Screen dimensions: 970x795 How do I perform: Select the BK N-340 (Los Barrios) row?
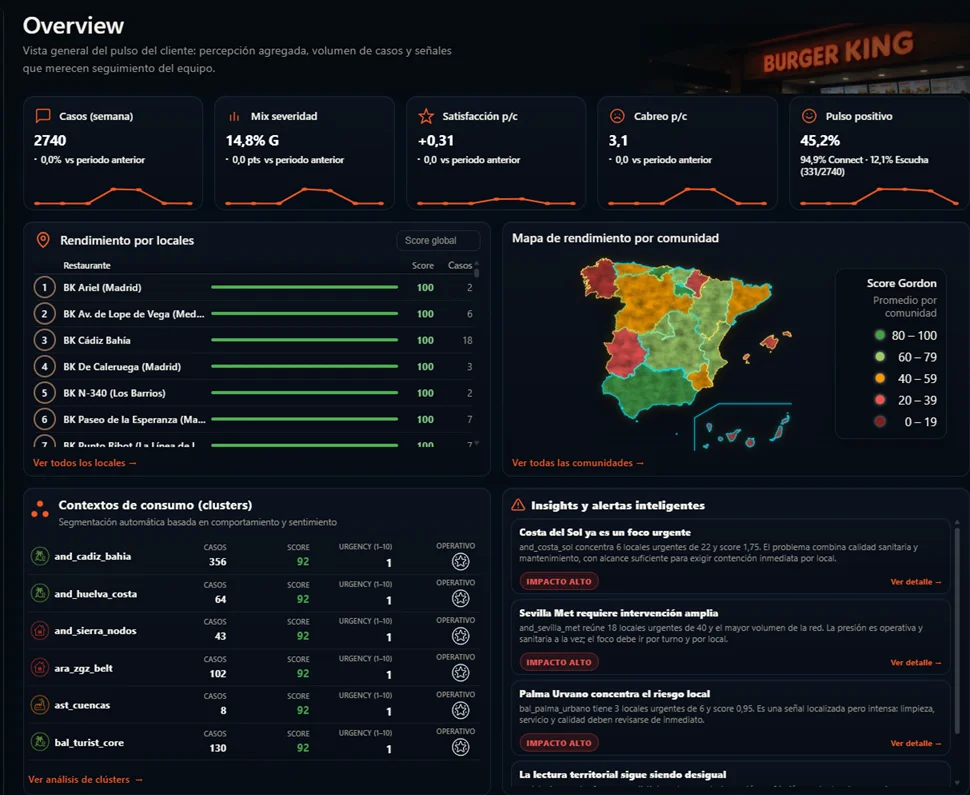[x=254, y=393]
